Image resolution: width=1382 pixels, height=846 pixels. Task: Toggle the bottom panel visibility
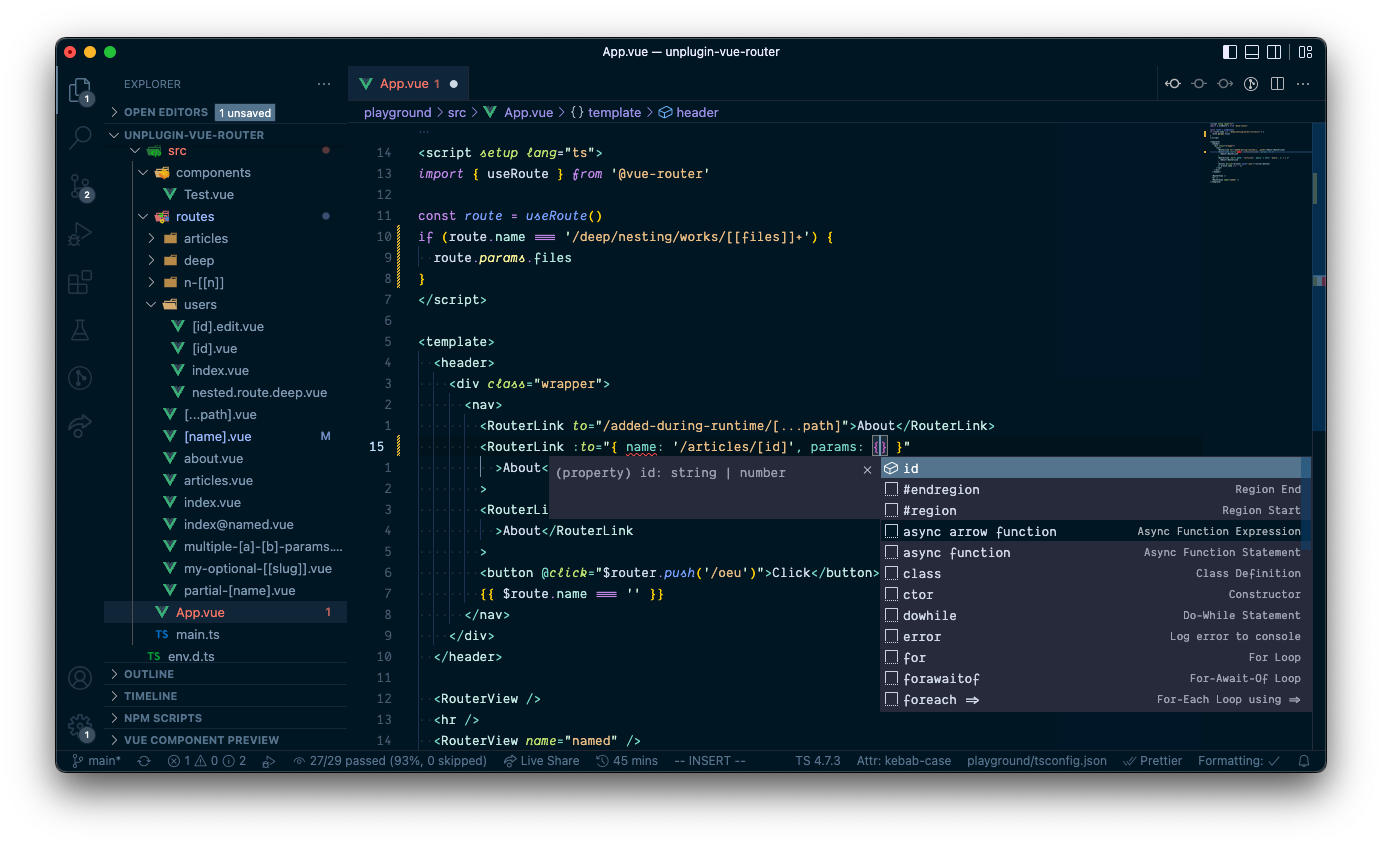(1252, 52)
